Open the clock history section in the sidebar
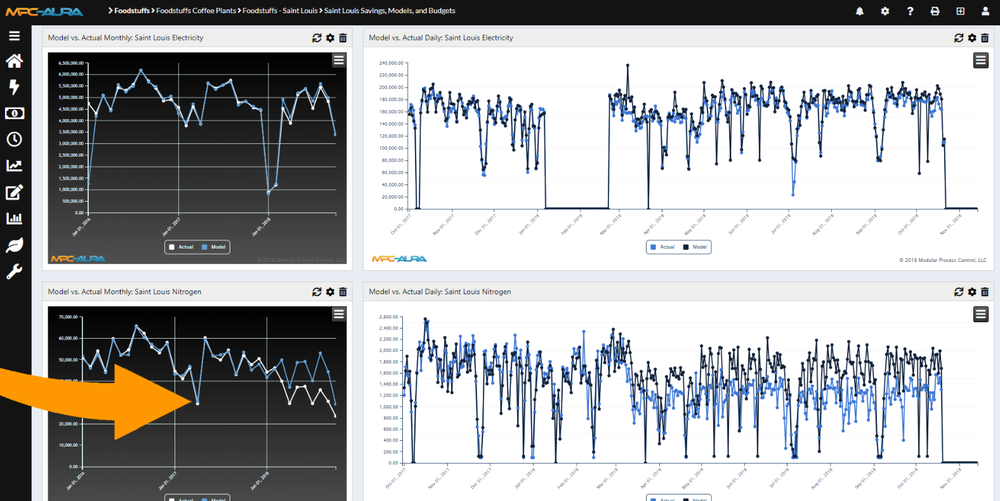1000x501 pixels. [14, 139]
